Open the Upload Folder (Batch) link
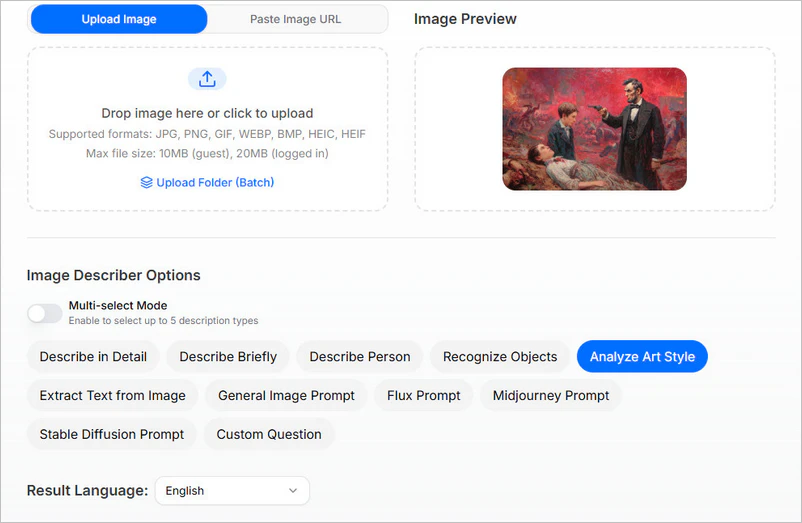802x523 pixels. (x=214, y=183)
